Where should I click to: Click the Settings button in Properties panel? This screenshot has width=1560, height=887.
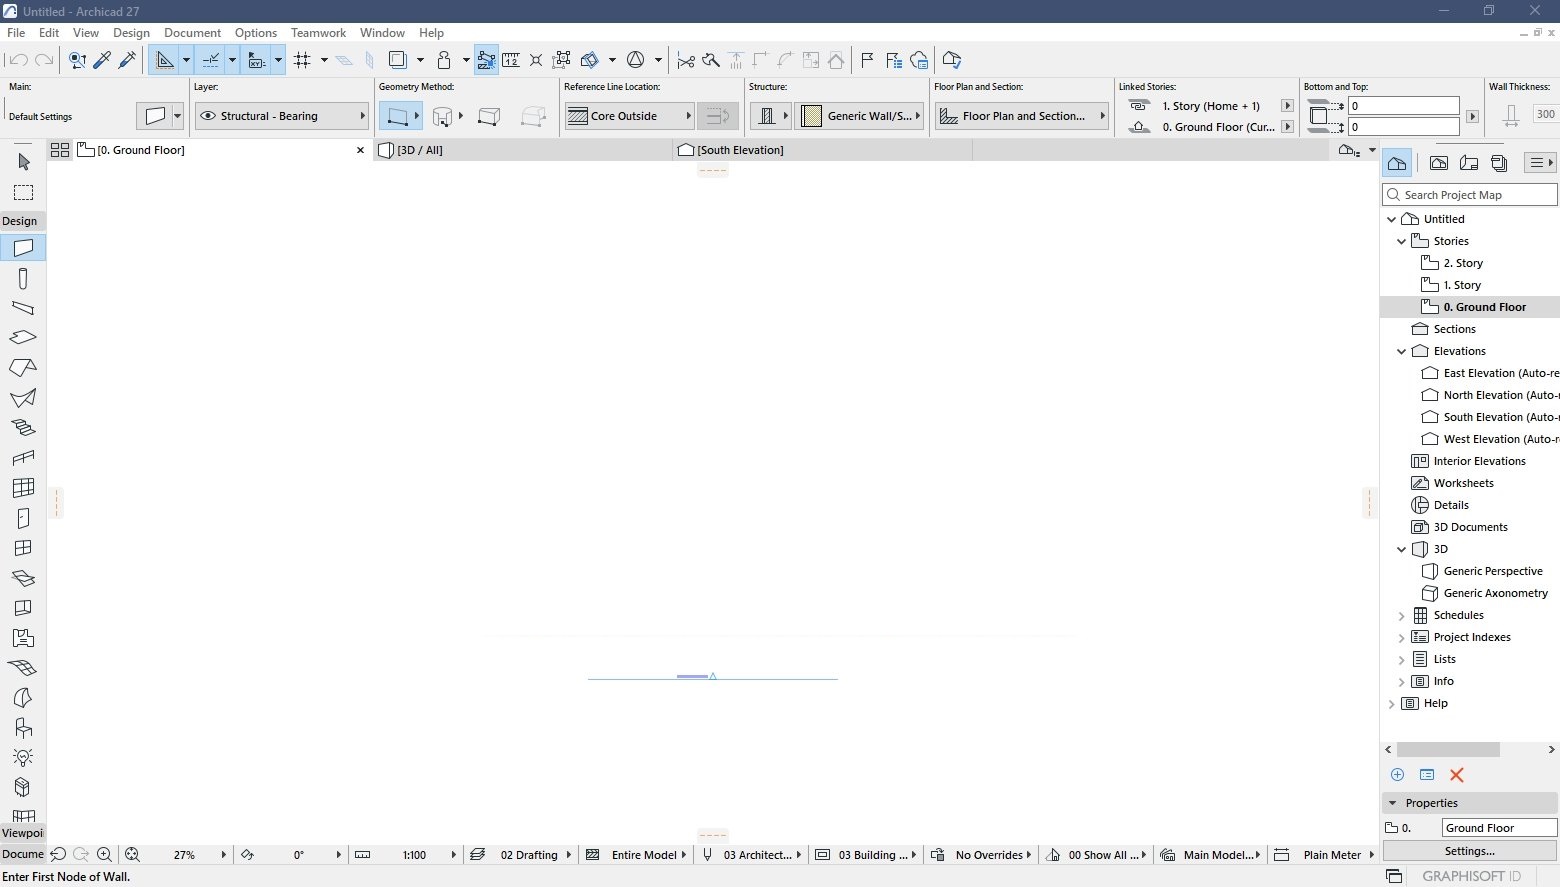[x=1469, y=850]
